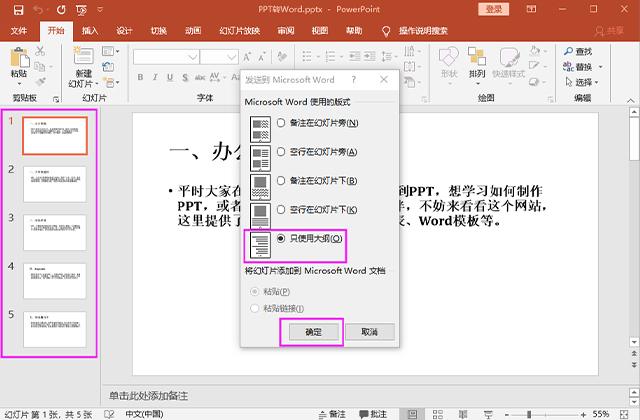The image size is (640, 420).
Task: Toggle the 备注 notes pane in status bar
Action: click(332, 414)
